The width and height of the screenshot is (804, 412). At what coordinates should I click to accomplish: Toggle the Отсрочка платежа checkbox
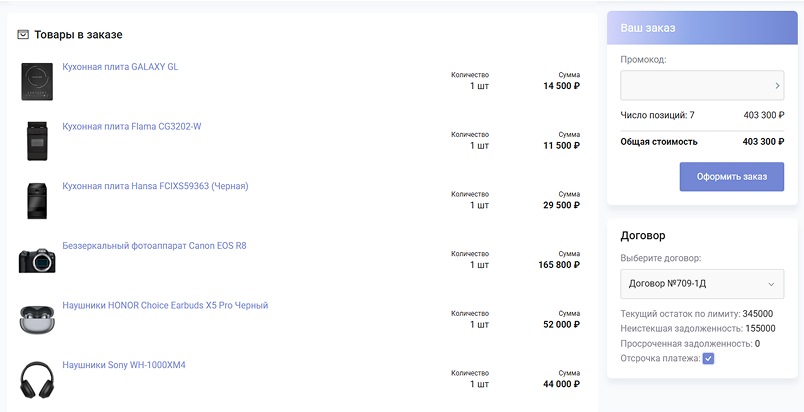[x=708, y=359]
